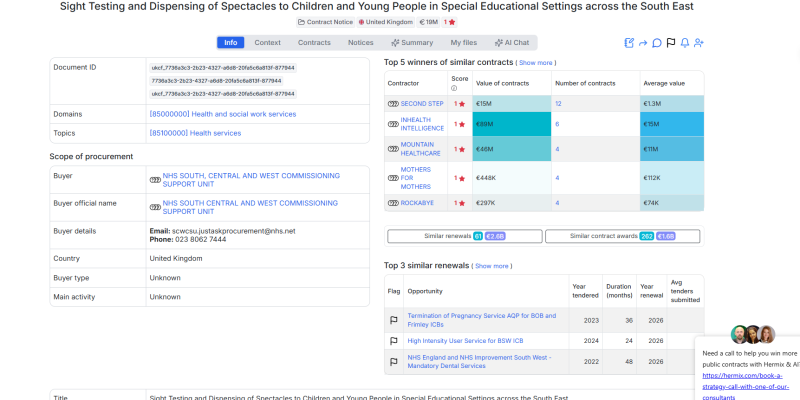Flag the Mandatory Dental Services renewal
800x400 pixels.
click(394, 362)
